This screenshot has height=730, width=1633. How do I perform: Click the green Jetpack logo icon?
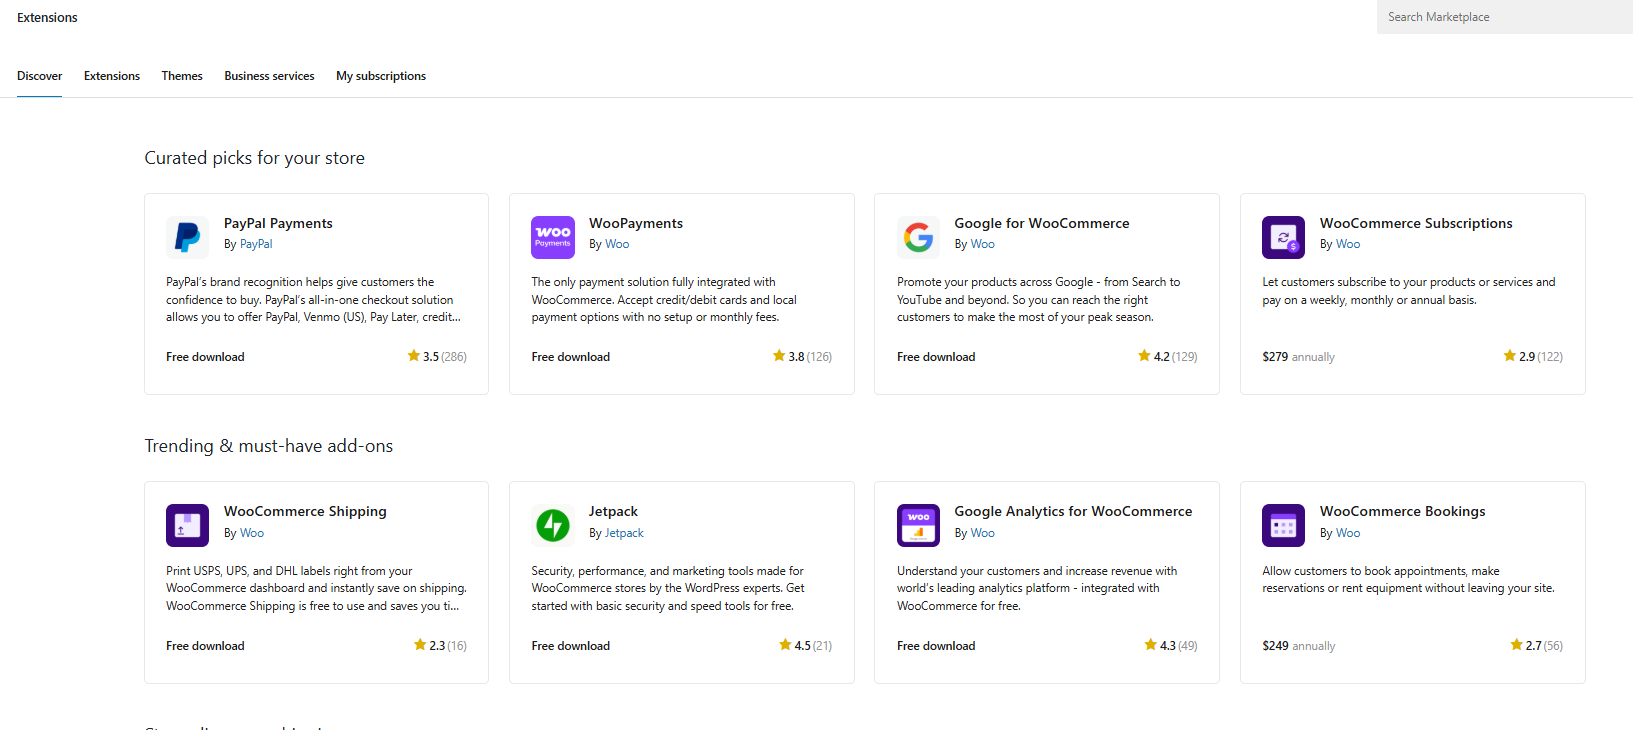coord(553,525)
